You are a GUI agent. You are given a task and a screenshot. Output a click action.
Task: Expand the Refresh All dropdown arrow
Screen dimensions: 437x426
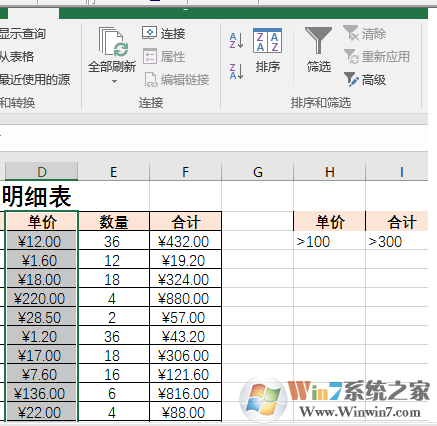[114, 81]
